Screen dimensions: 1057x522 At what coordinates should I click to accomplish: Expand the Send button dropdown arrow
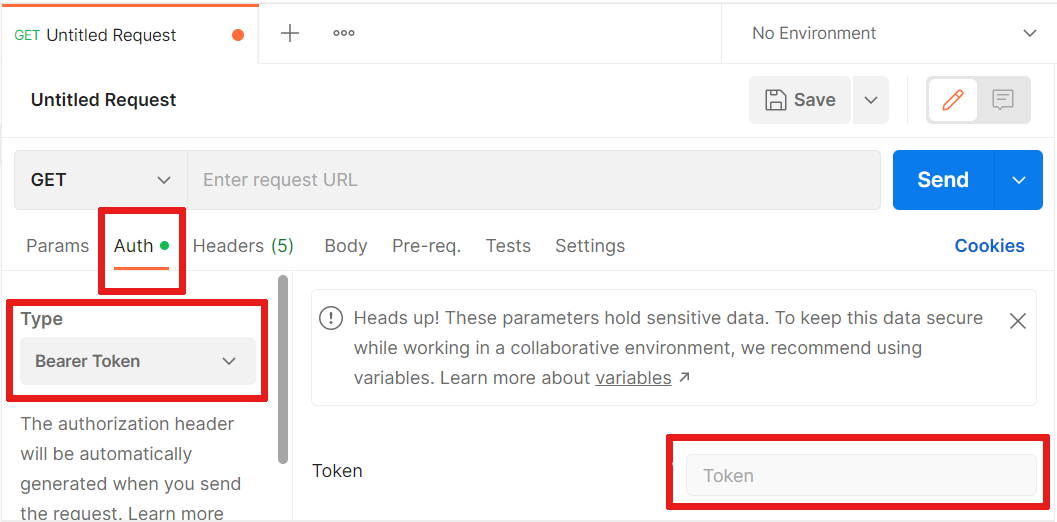[x=1019, y=180]
